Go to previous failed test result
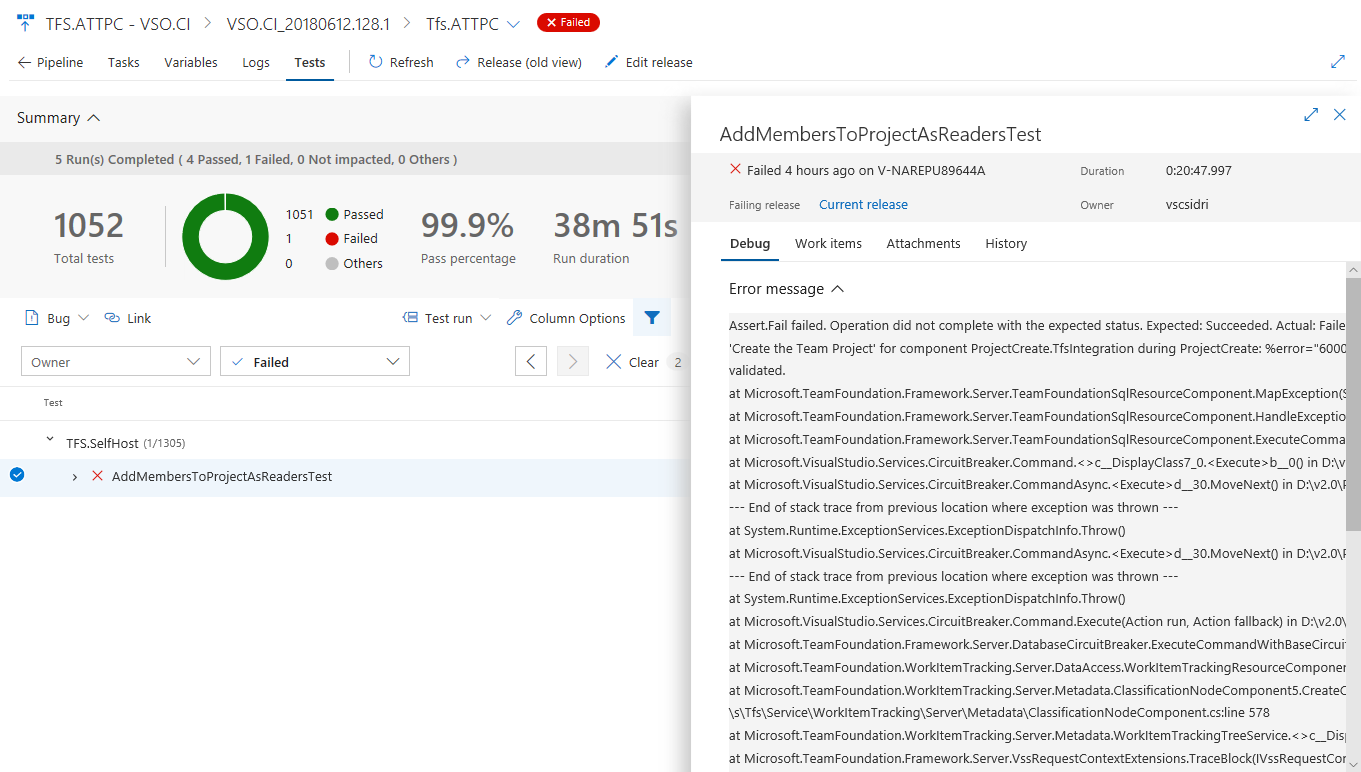 531,362
